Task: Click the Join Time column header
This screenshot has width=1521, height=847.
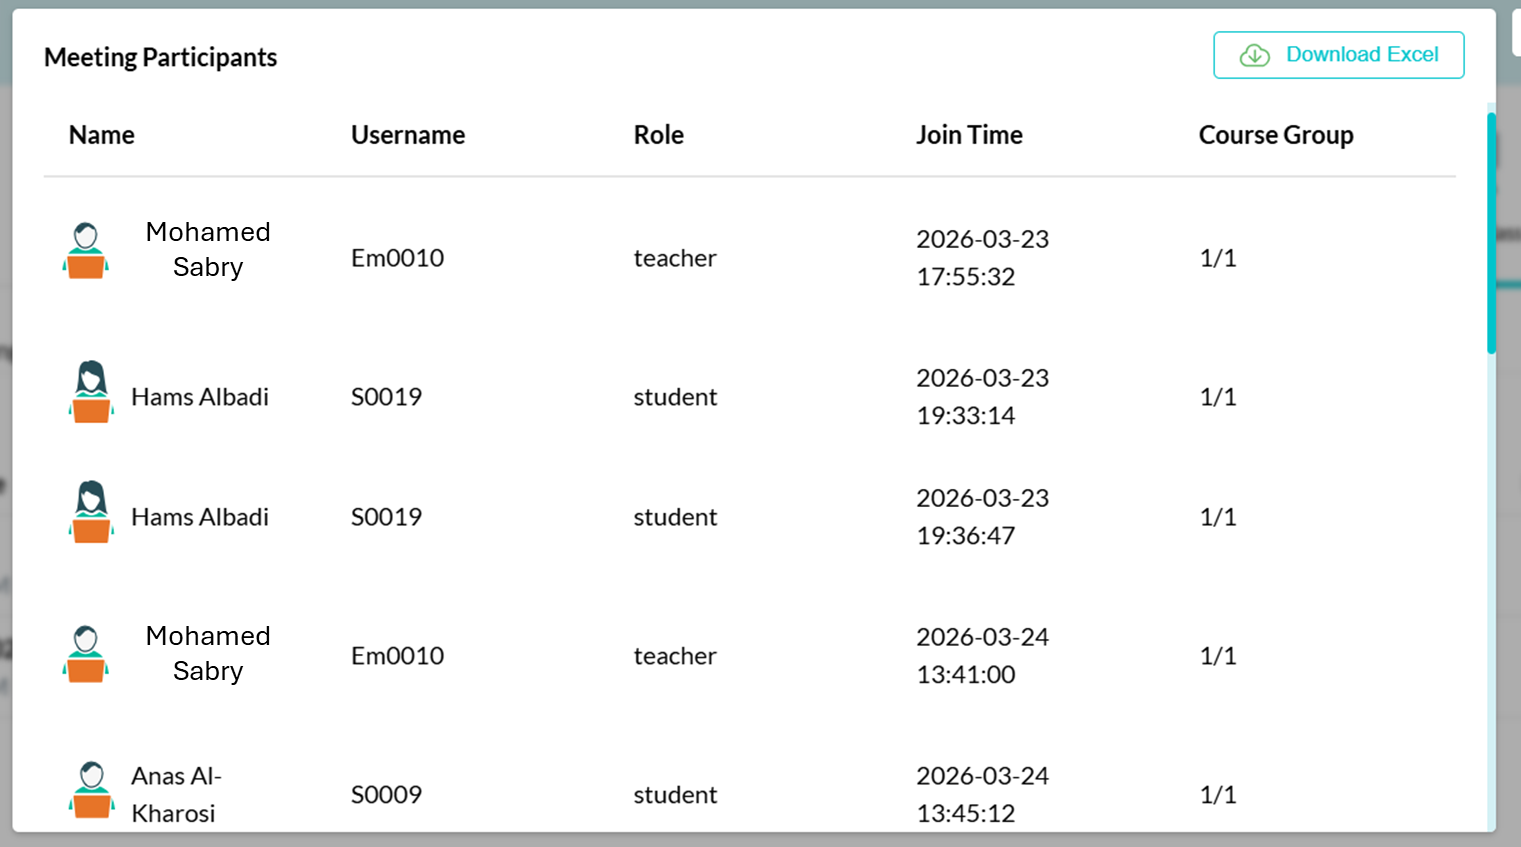Action: click(x=969, y=135)
